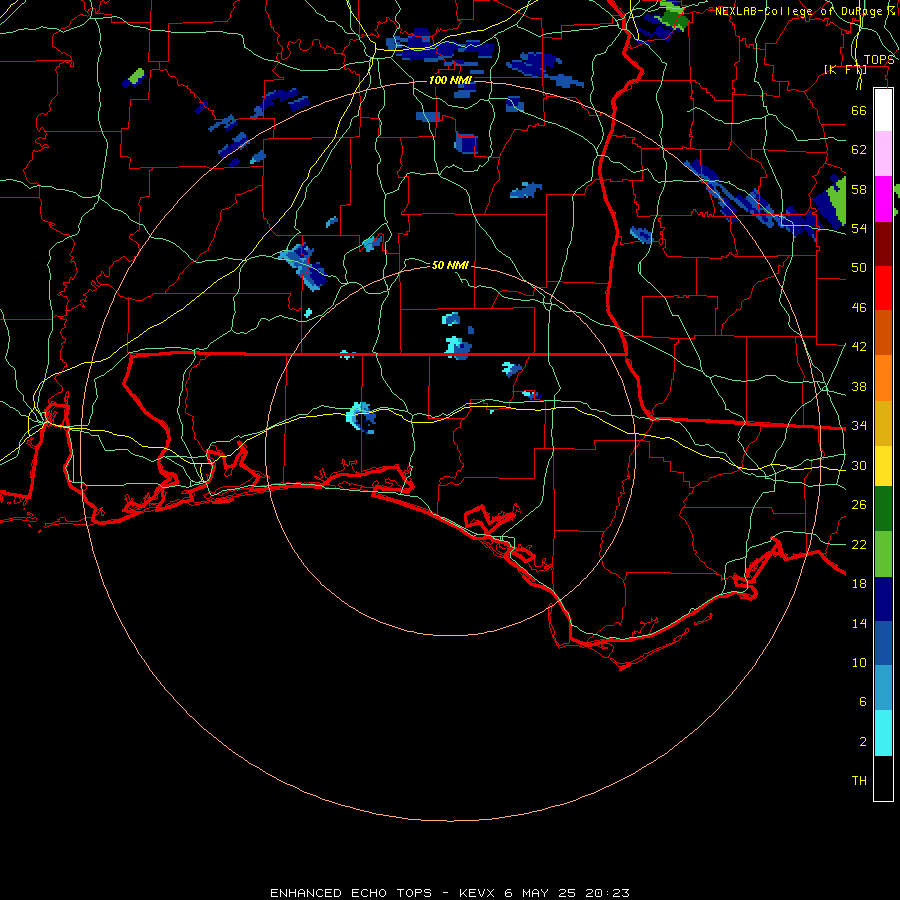
Task: Click the bright red 50 kft legend swatch
Action: pos(883,288)
